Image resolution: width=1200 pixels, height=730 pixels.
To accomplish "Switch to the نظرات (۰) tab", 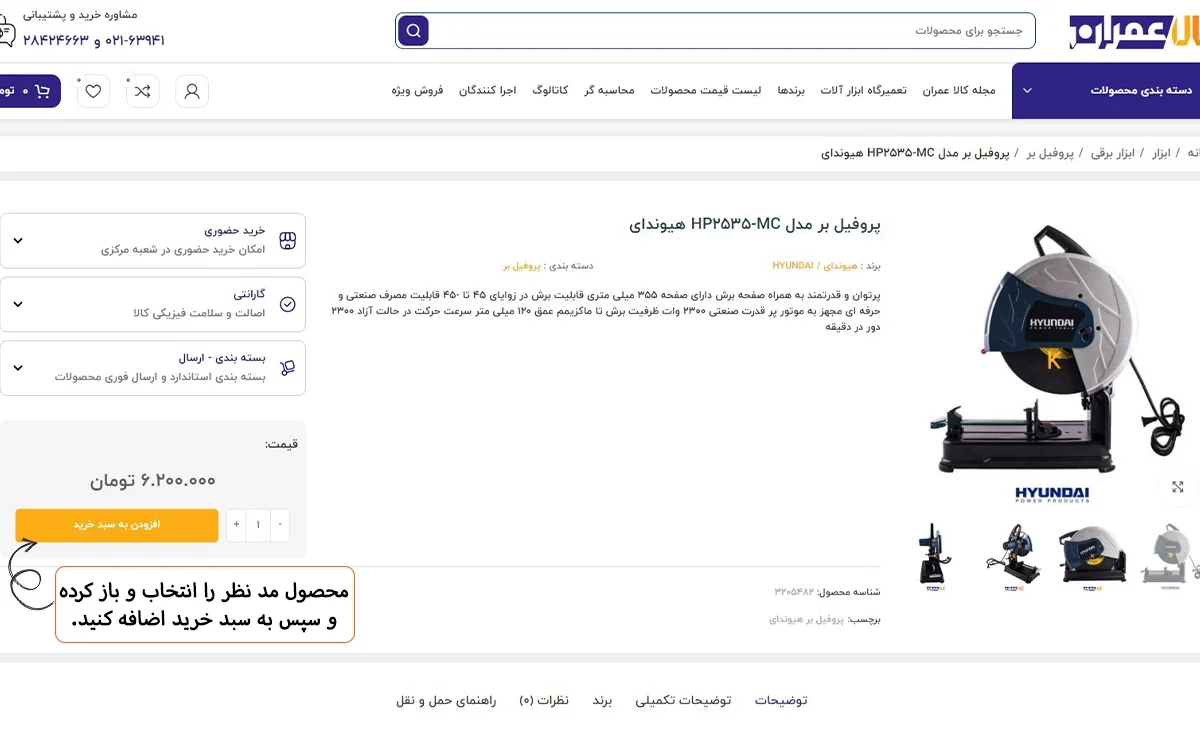I will pos(544,700).
